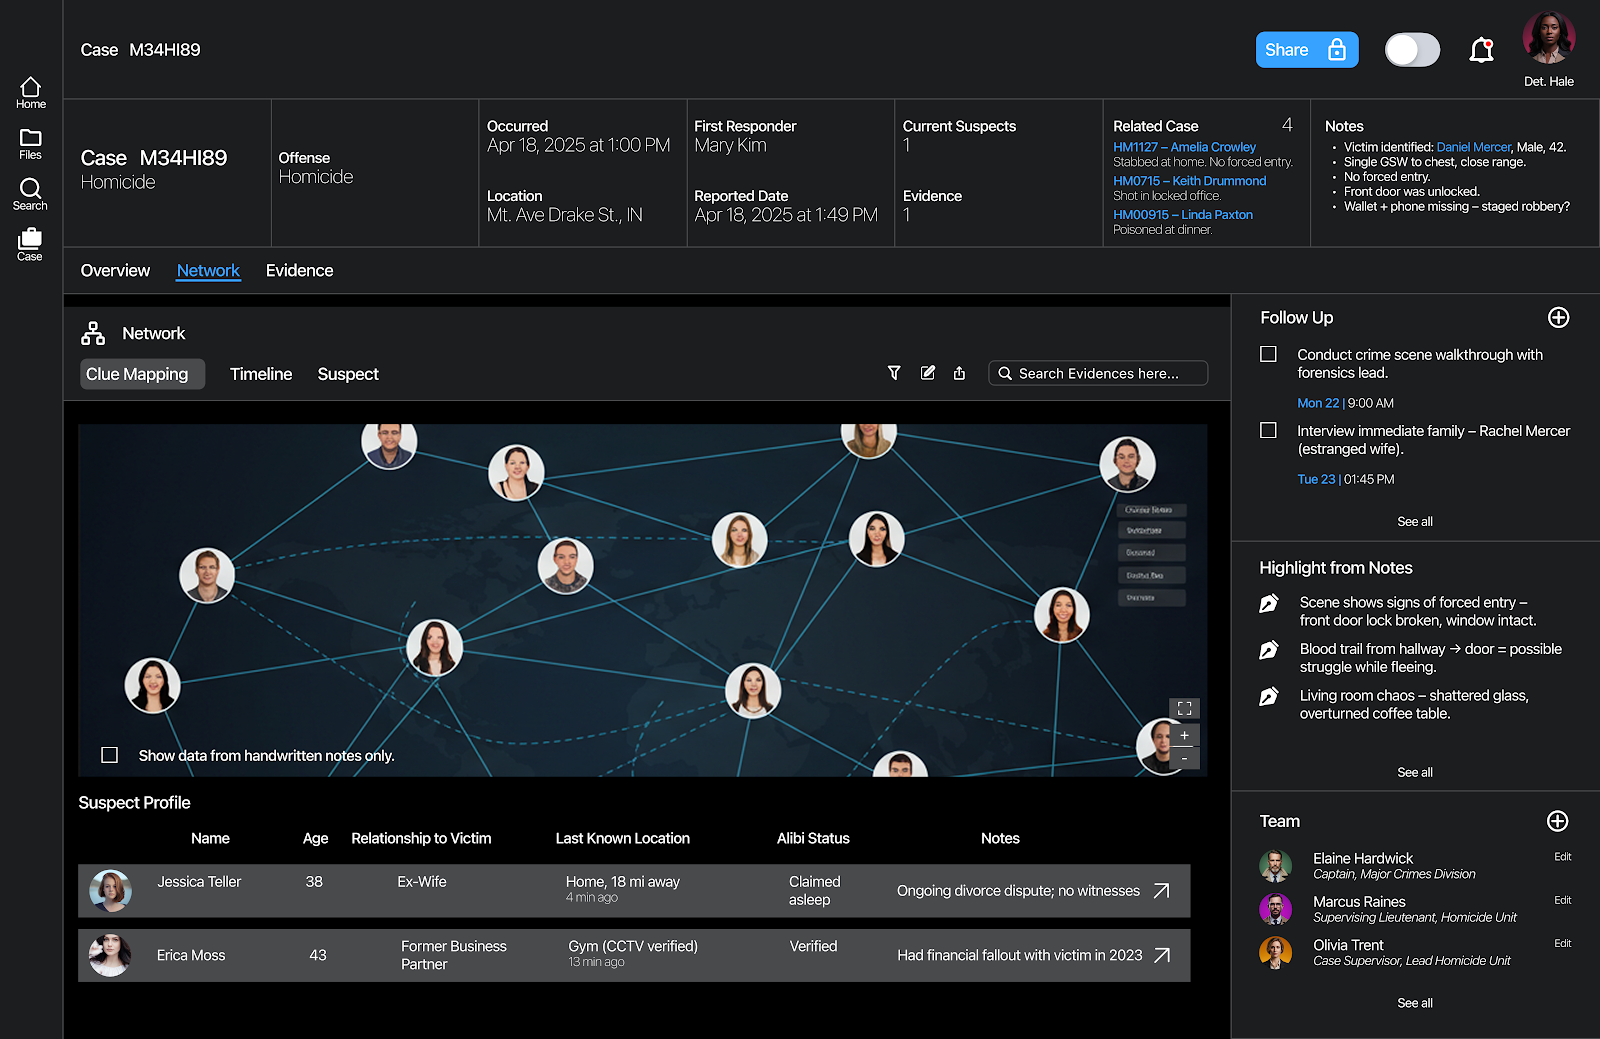Open the Files sidebar icon
This screenshot has height=1039, width=1600.
click(30, 144)
